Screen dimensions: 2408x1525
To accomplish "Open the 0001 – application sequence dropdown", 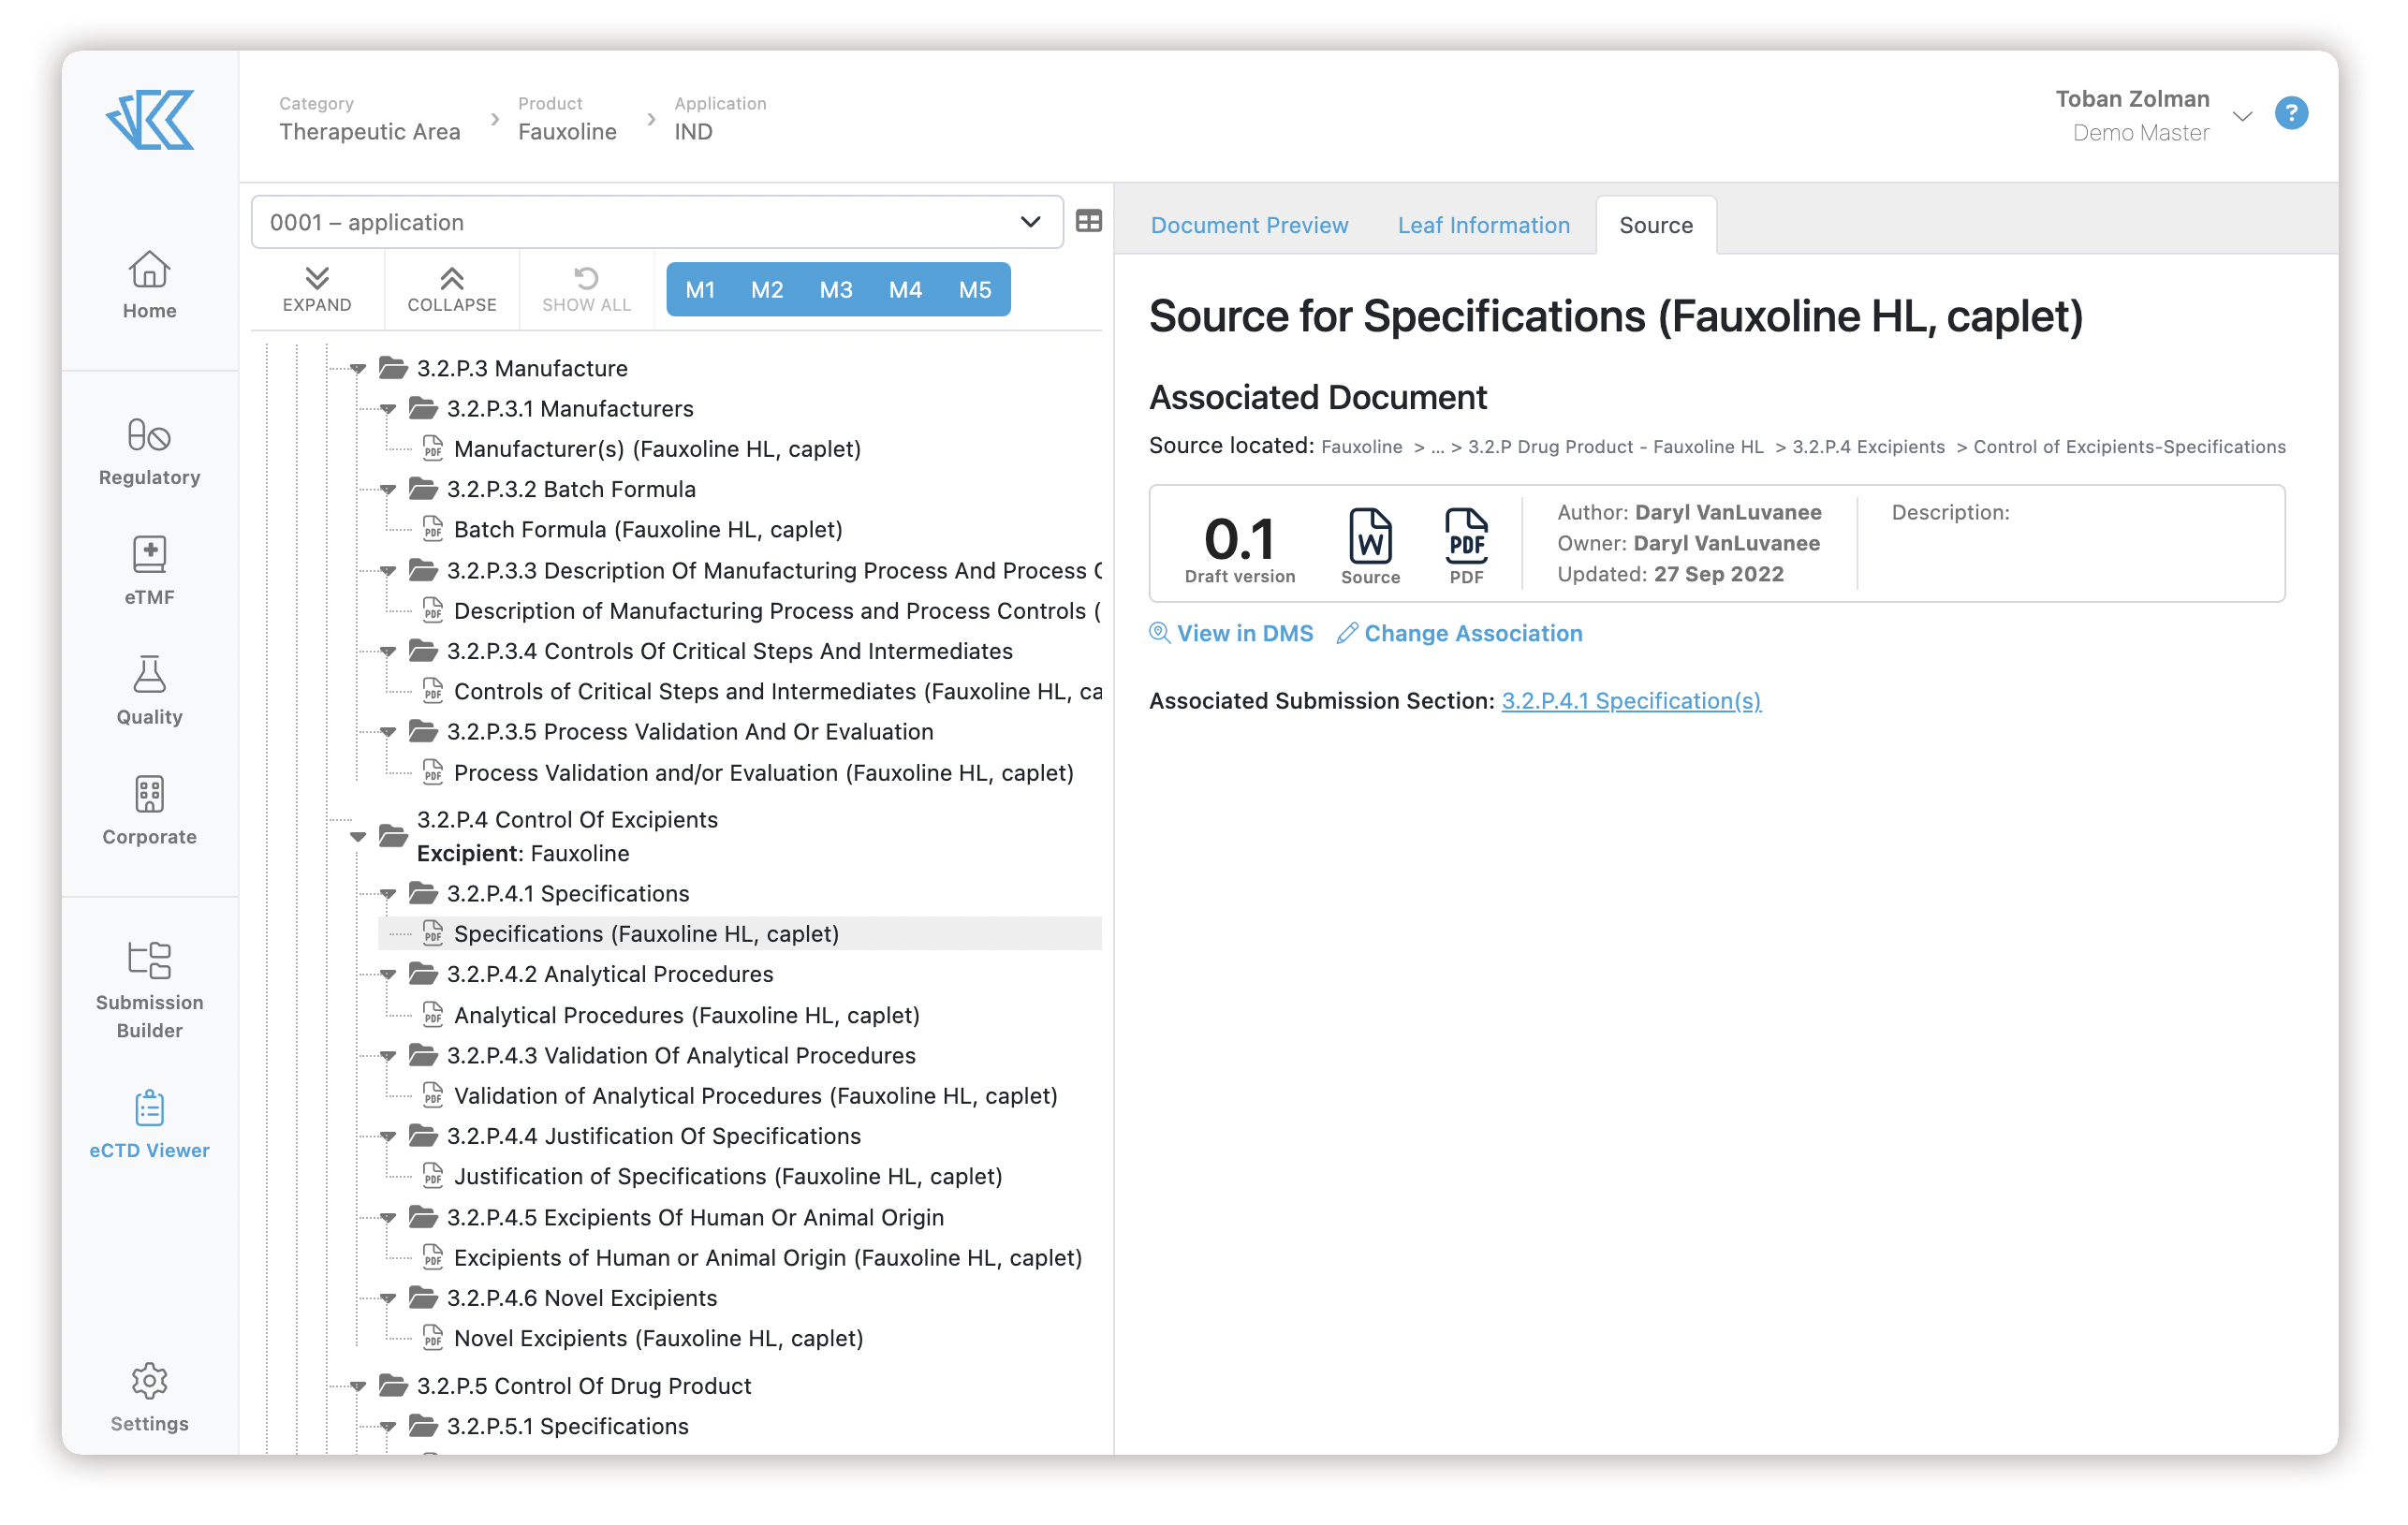I will pos(657,222).
